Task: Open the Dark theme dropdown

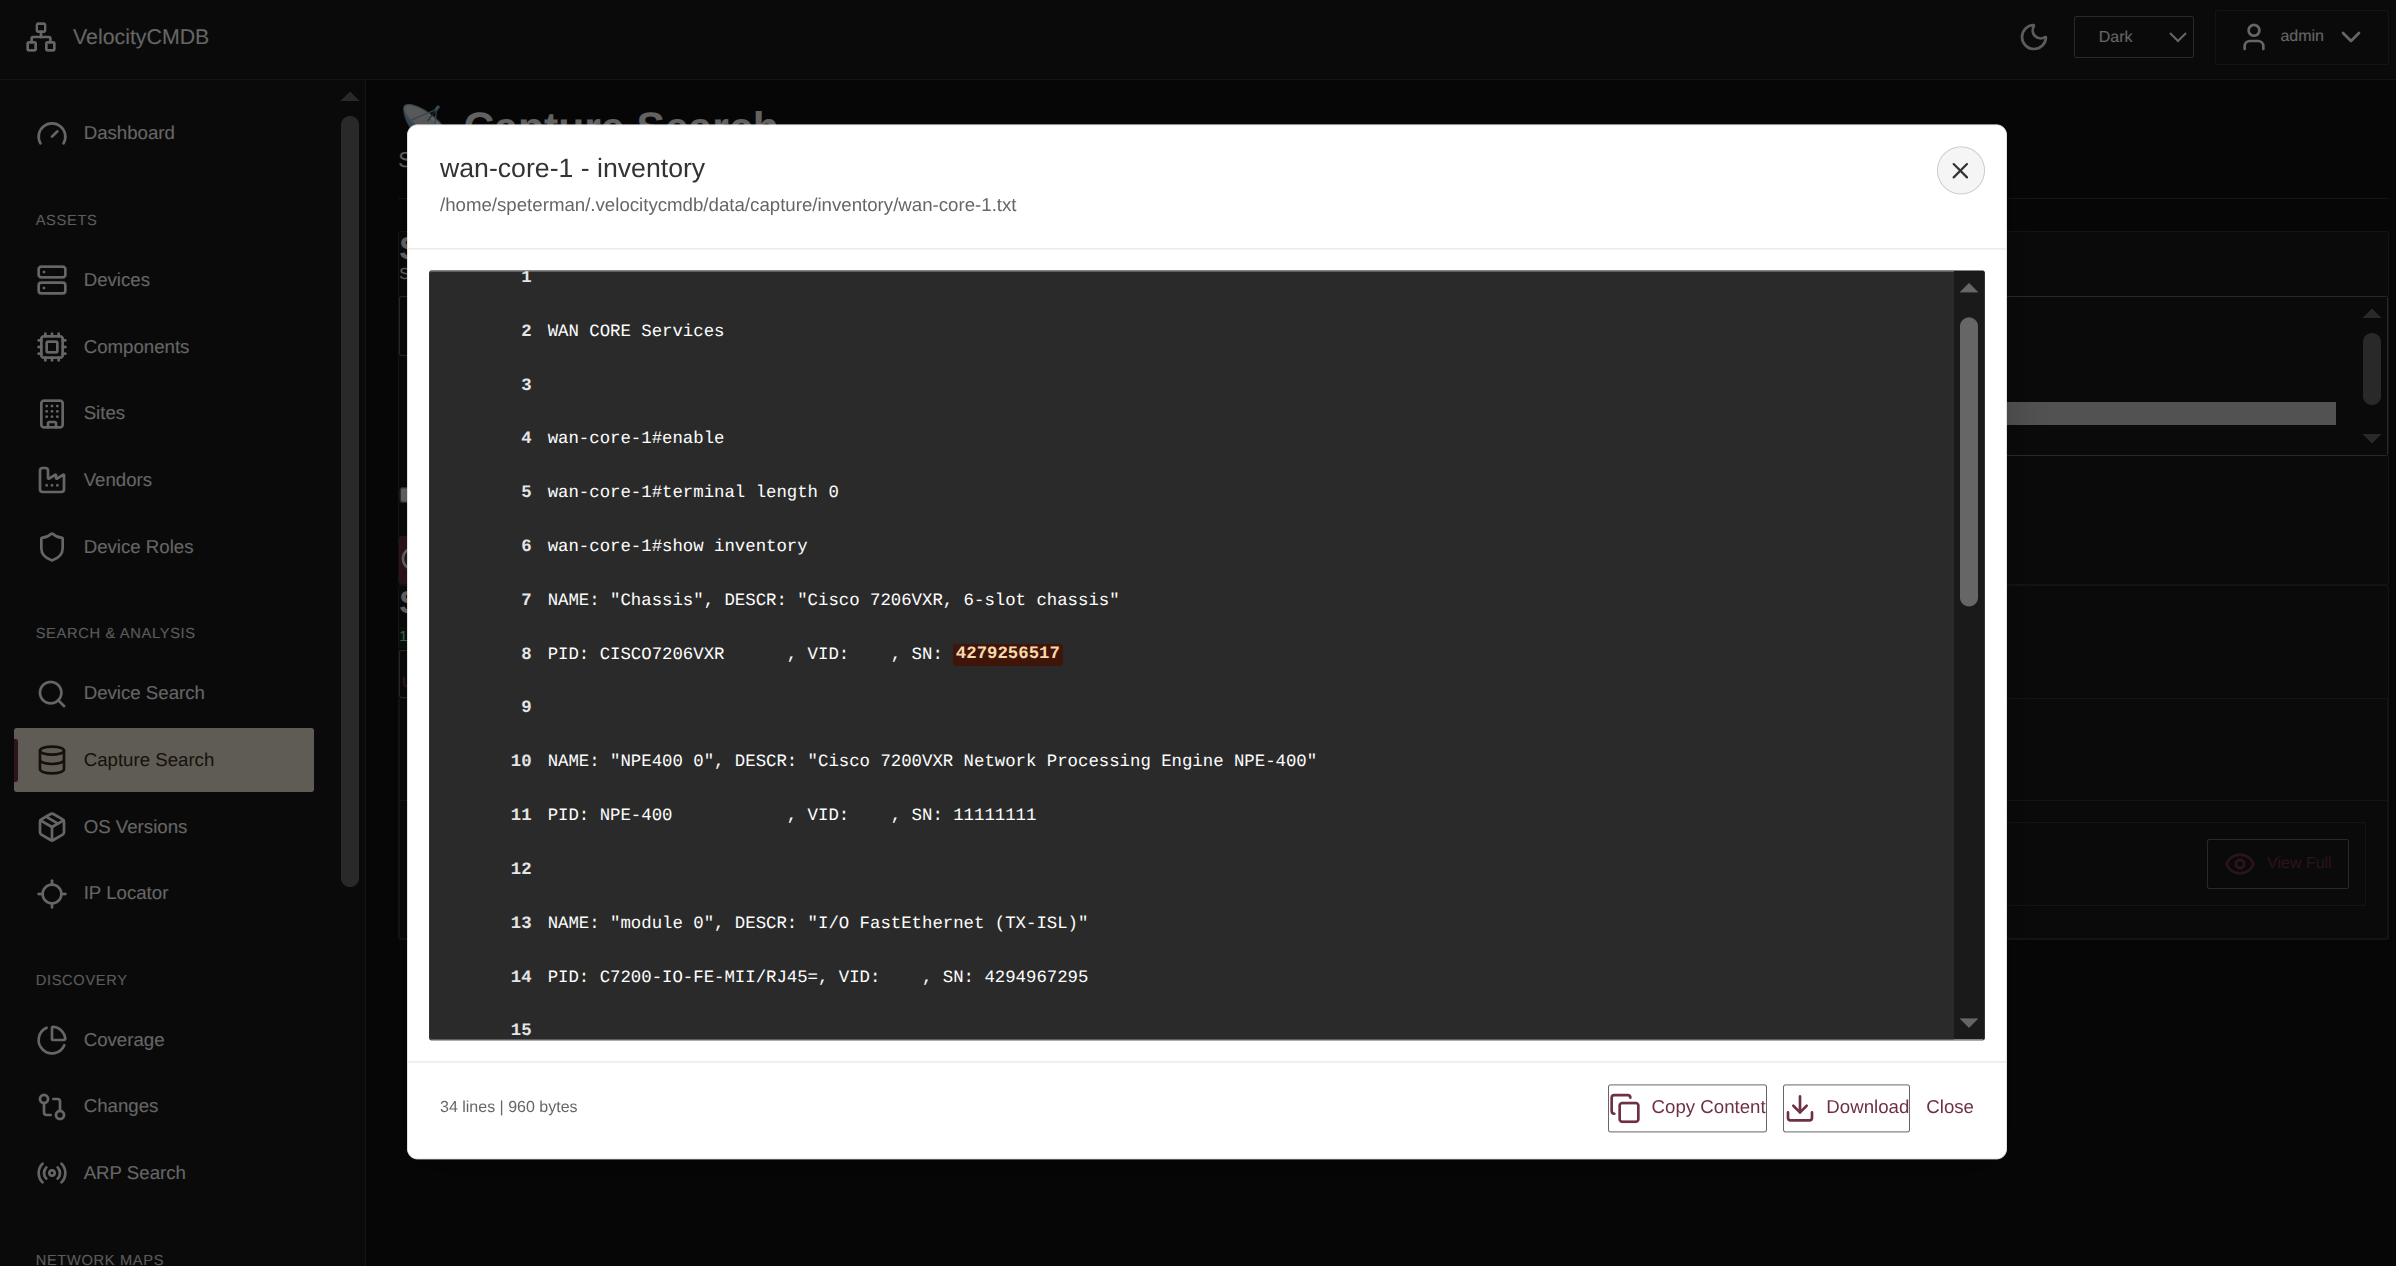Action: point(2133,37)
